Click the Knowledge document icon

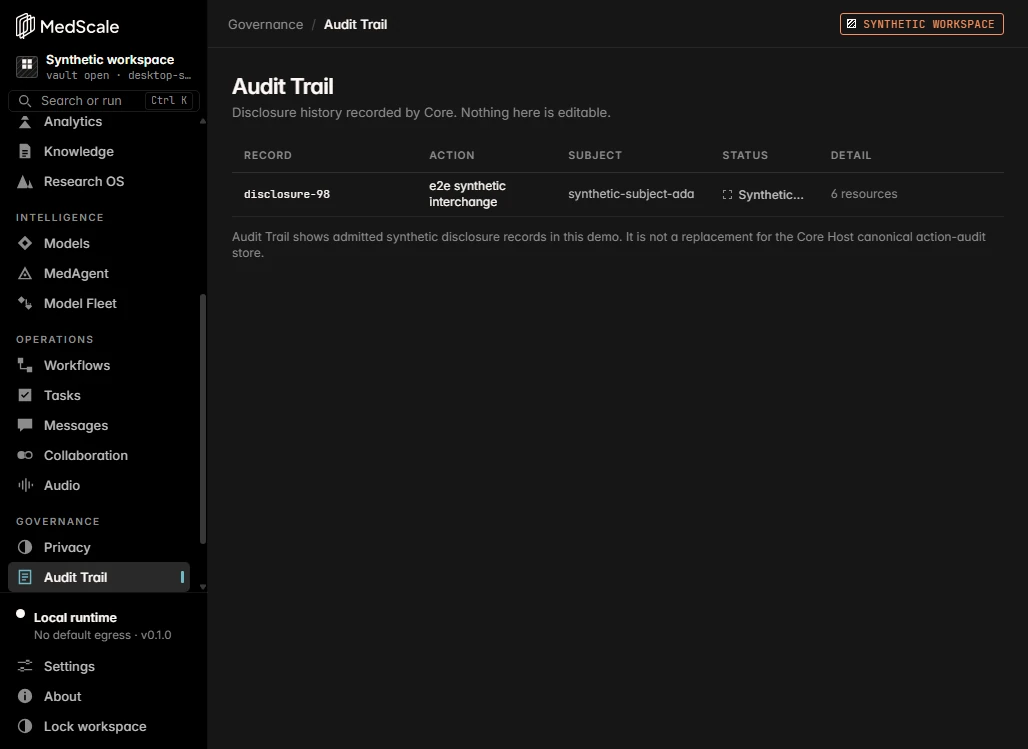(x=25, y=152)
